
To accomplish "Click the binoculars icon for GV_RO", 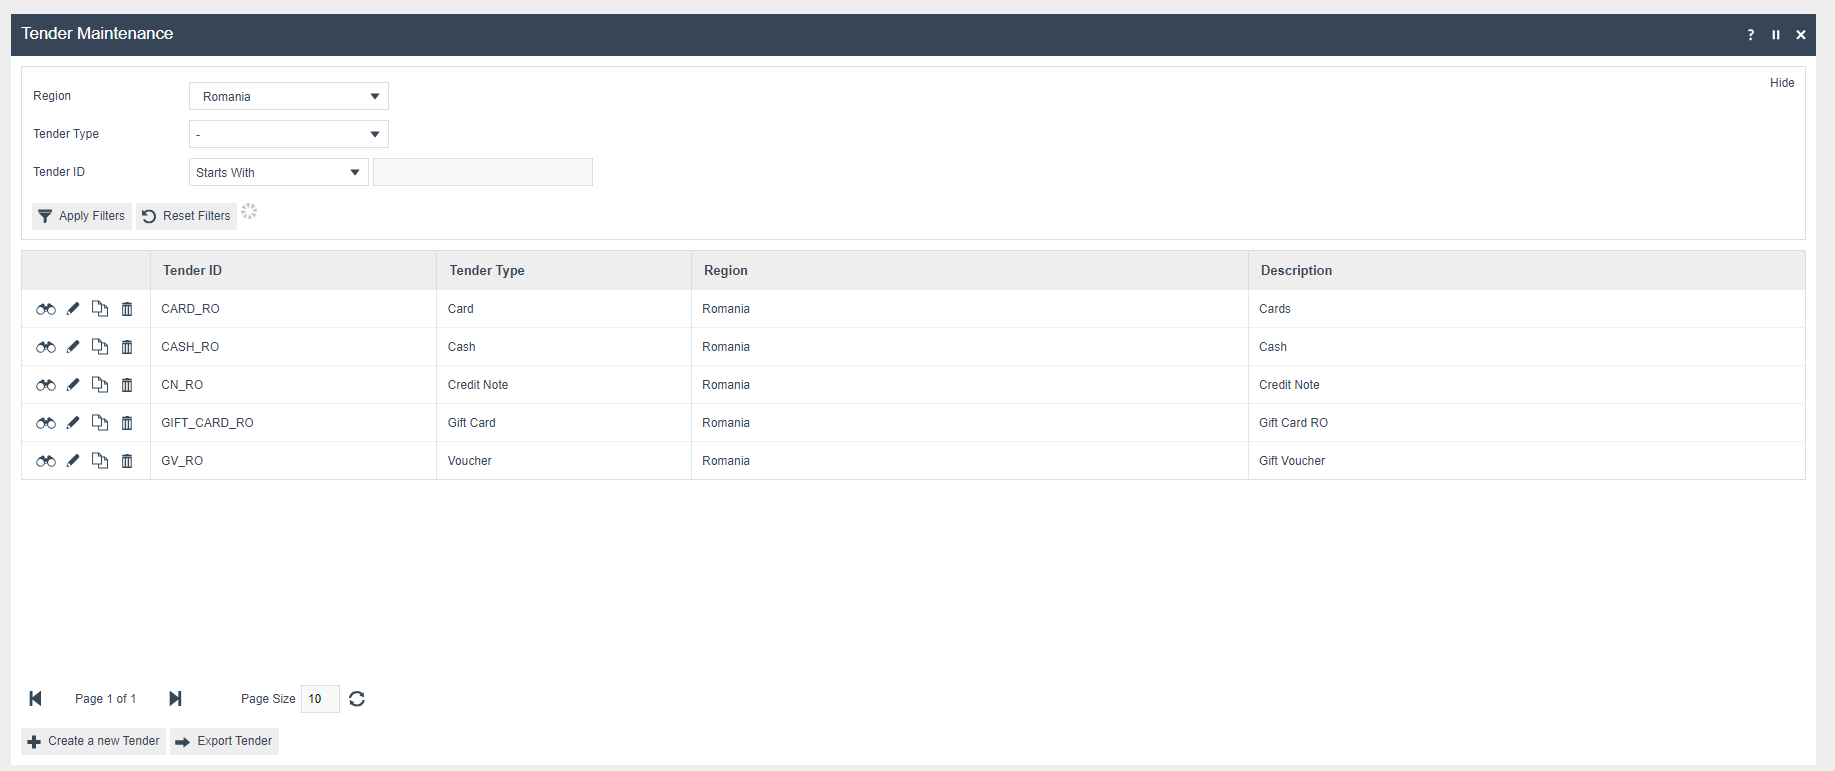I will (46, 461).
